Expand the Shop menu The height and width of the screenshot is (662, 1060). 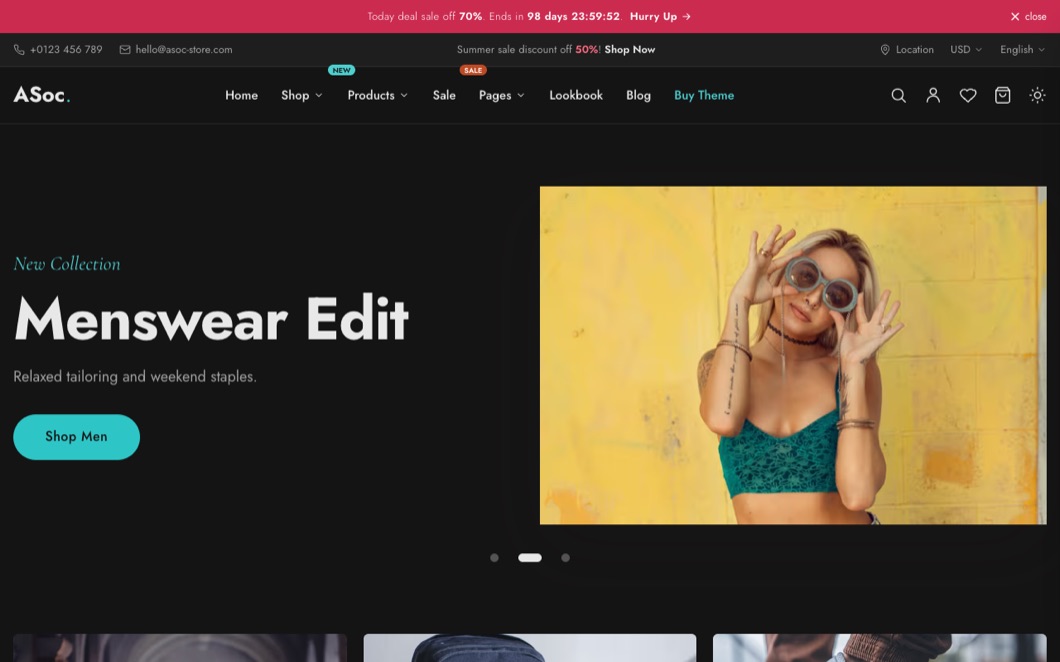(x=302, y=95)
